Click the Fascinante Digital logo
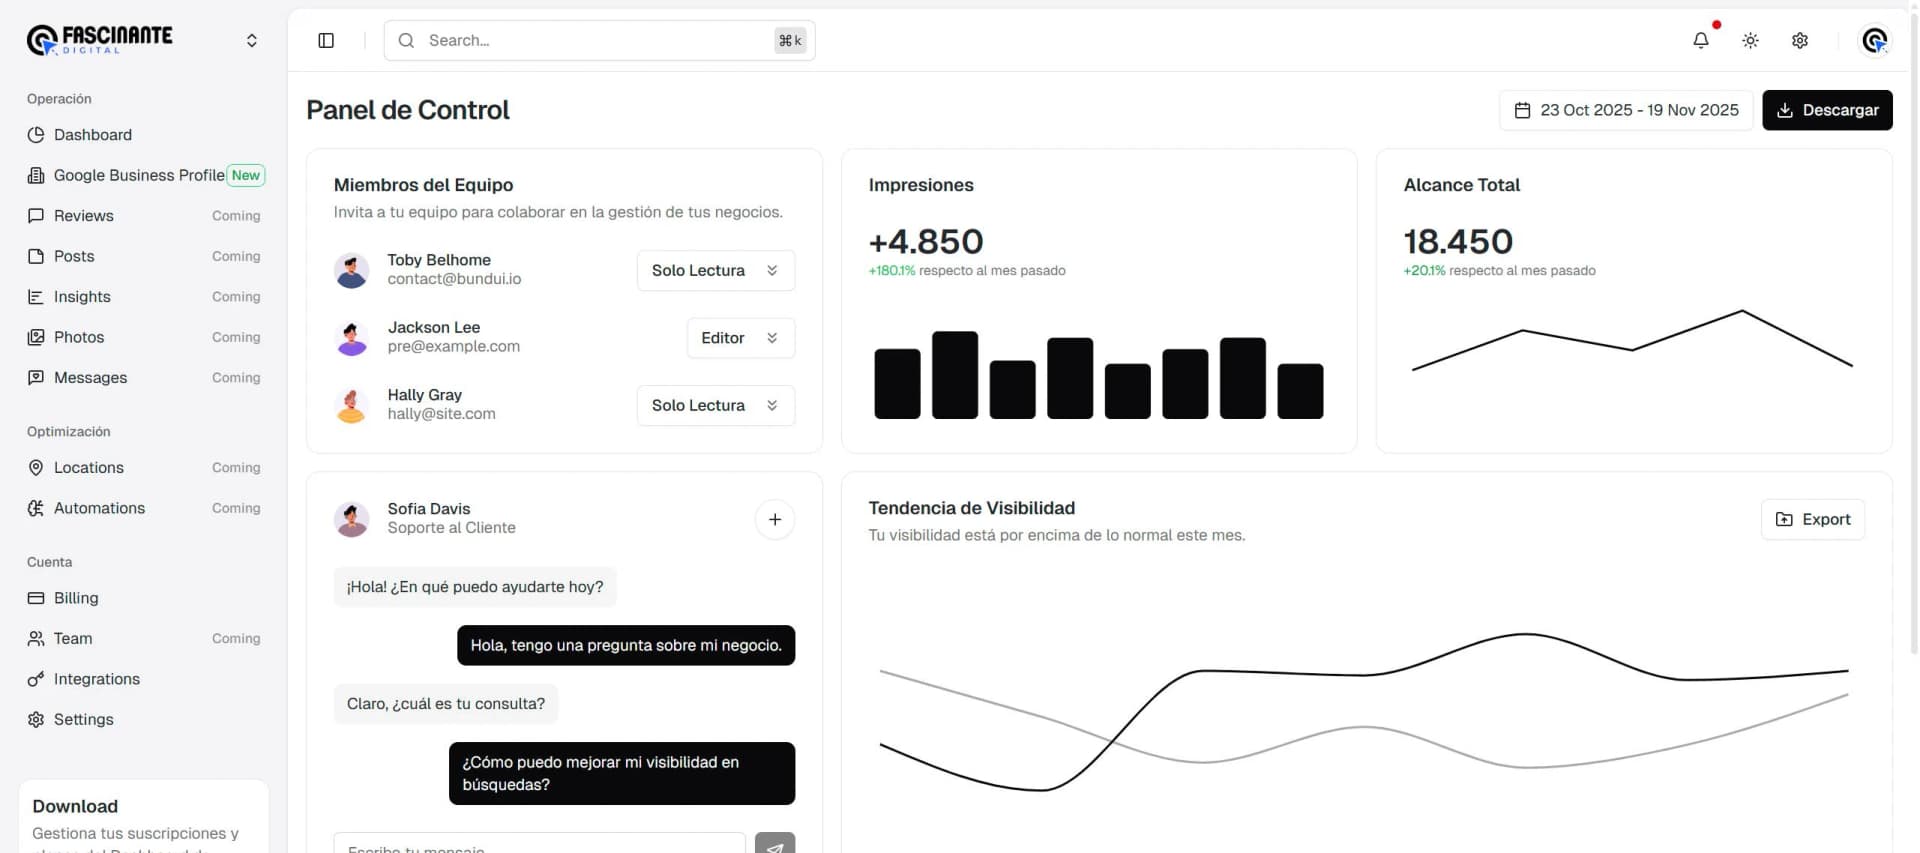1920x853 pixels. click(100, 40)
